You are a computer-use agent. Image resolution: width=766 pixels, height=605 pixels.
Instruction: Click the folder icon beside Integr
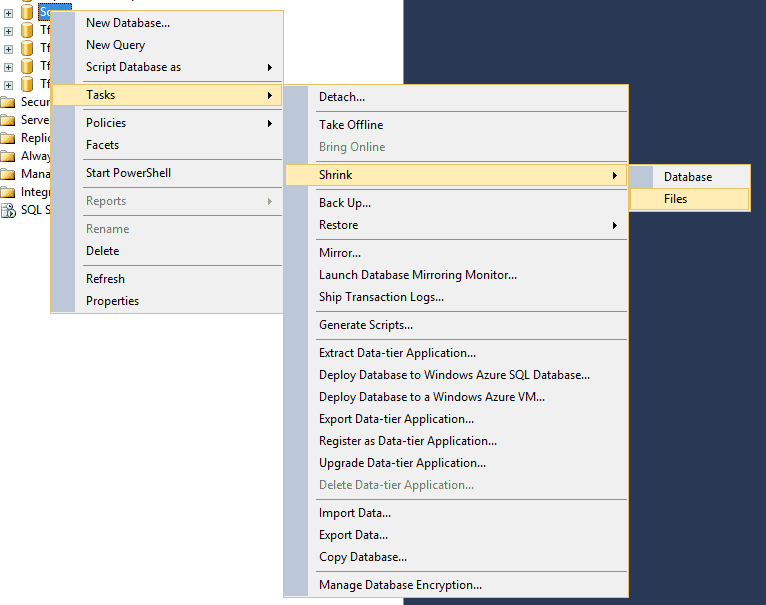point(8,192)
